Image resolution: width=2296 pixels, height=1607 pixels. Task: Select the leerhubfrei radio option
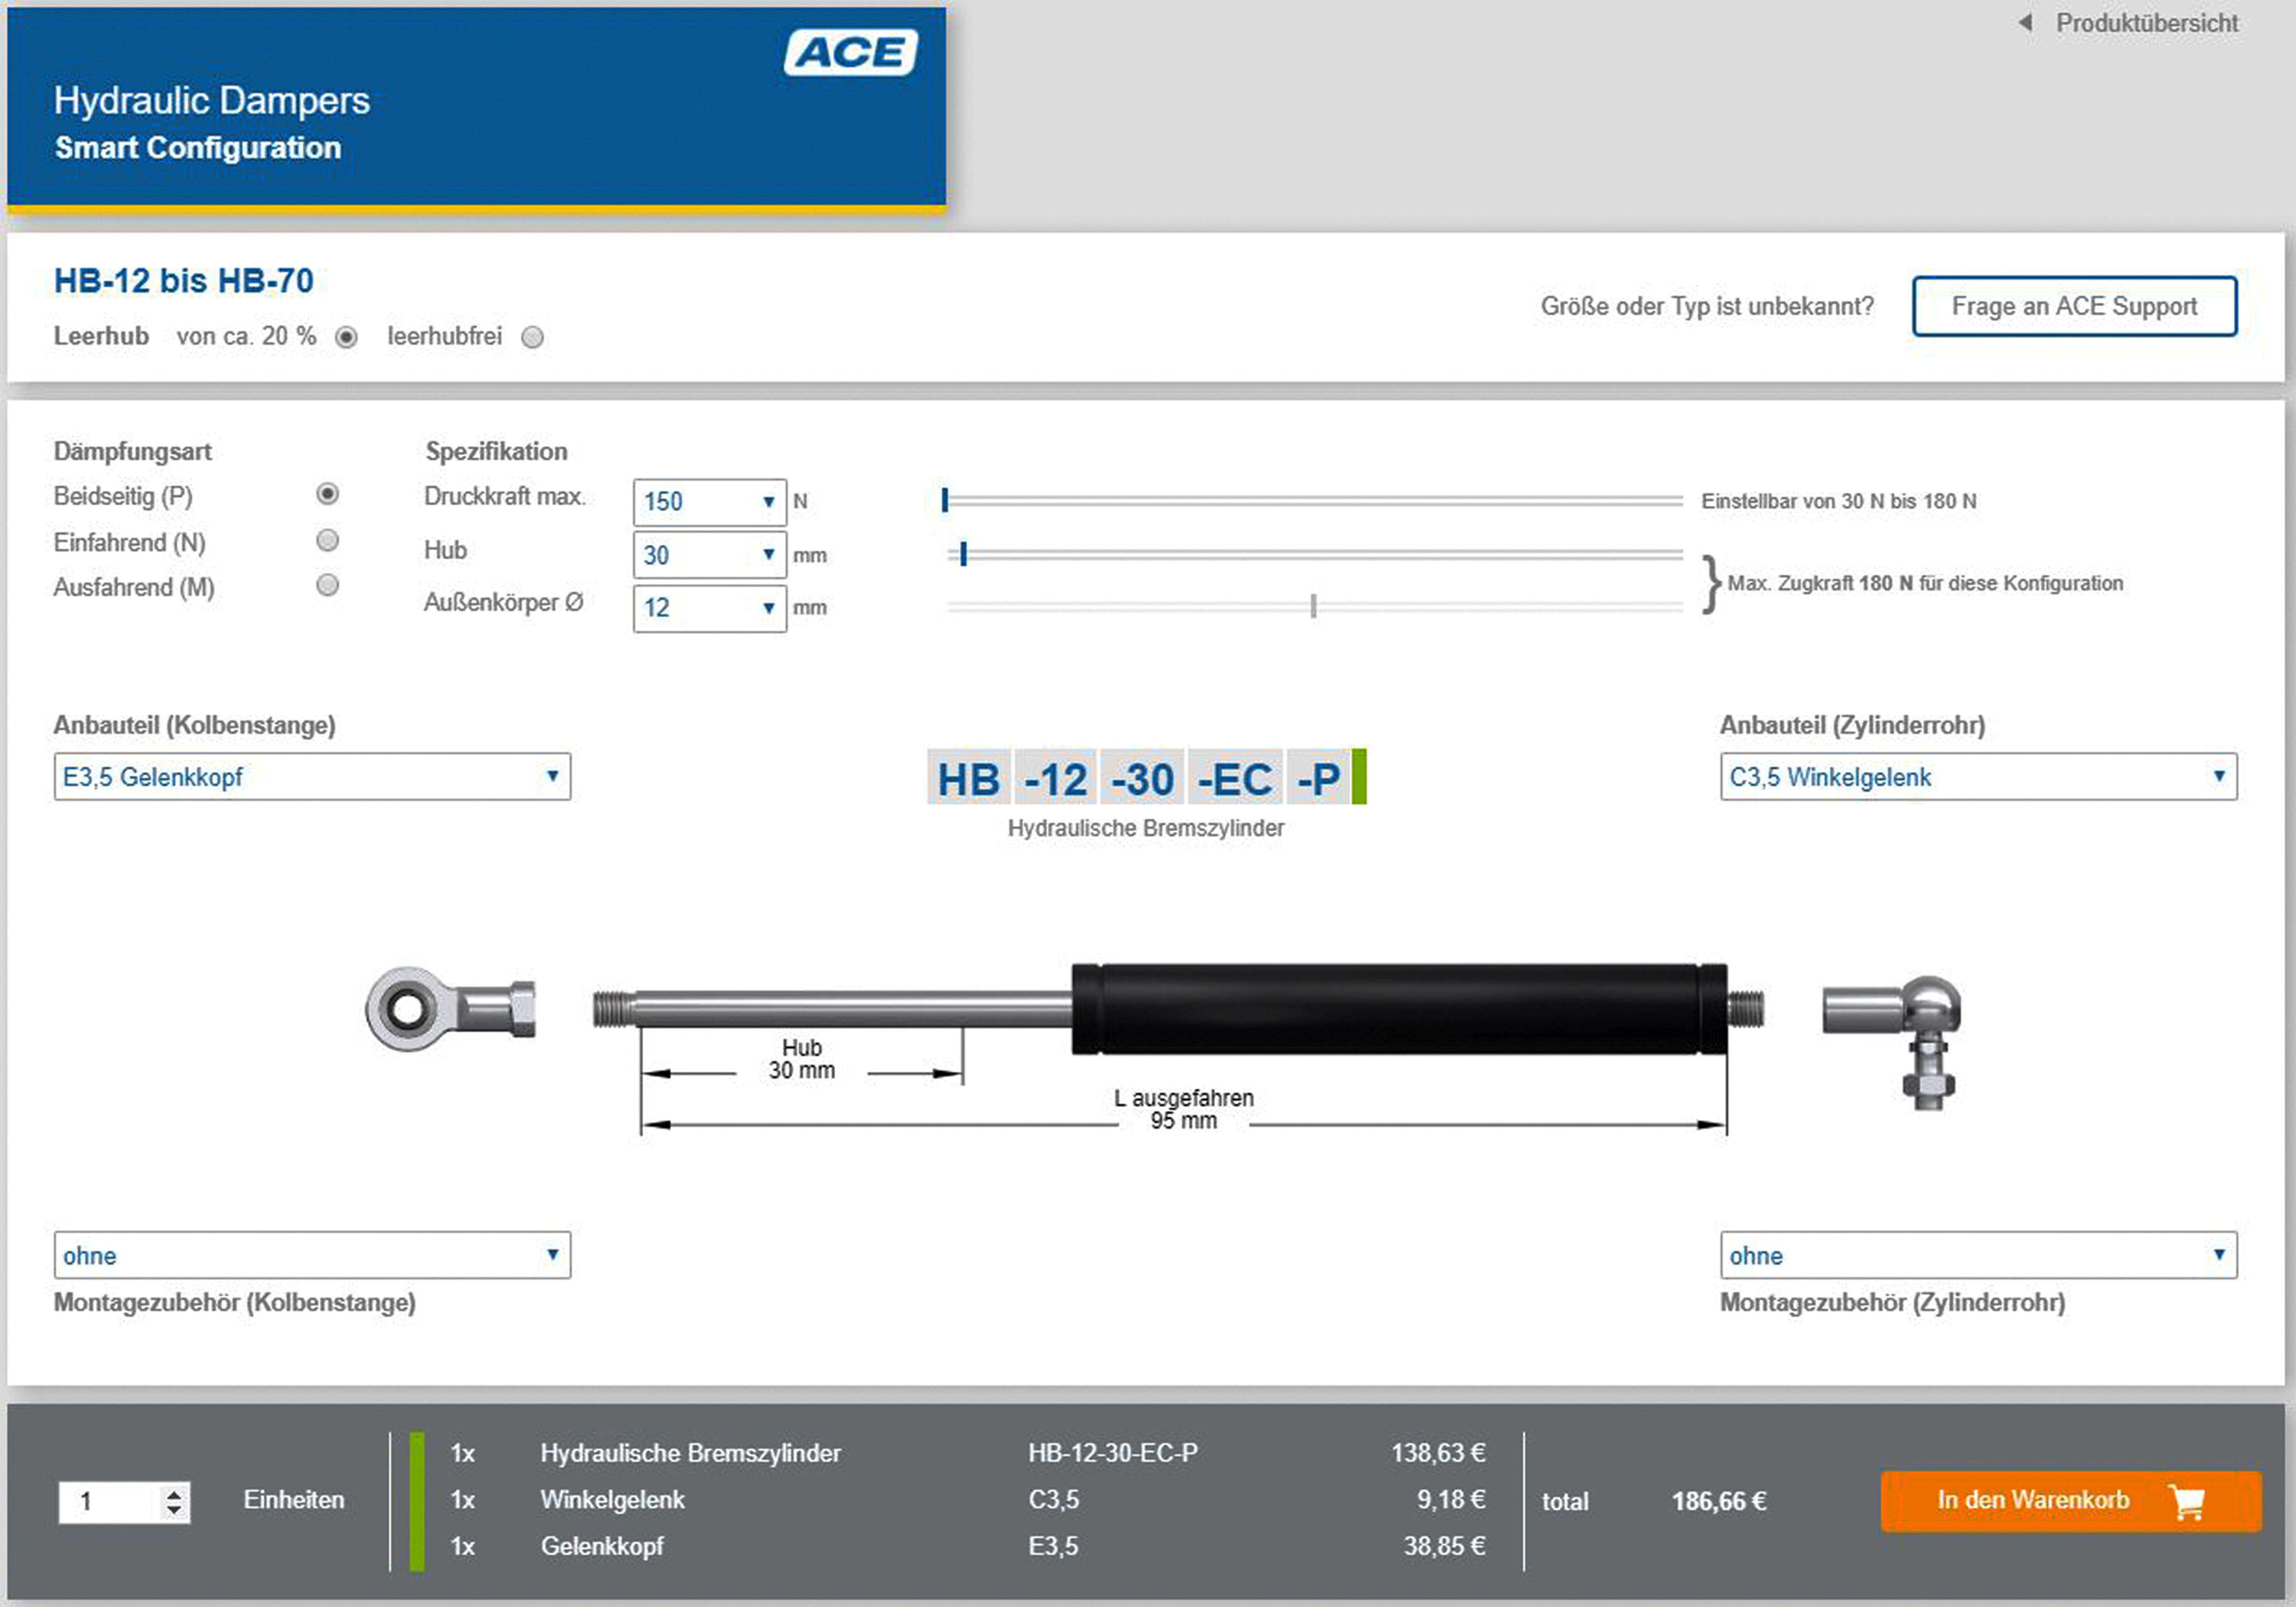533,337
